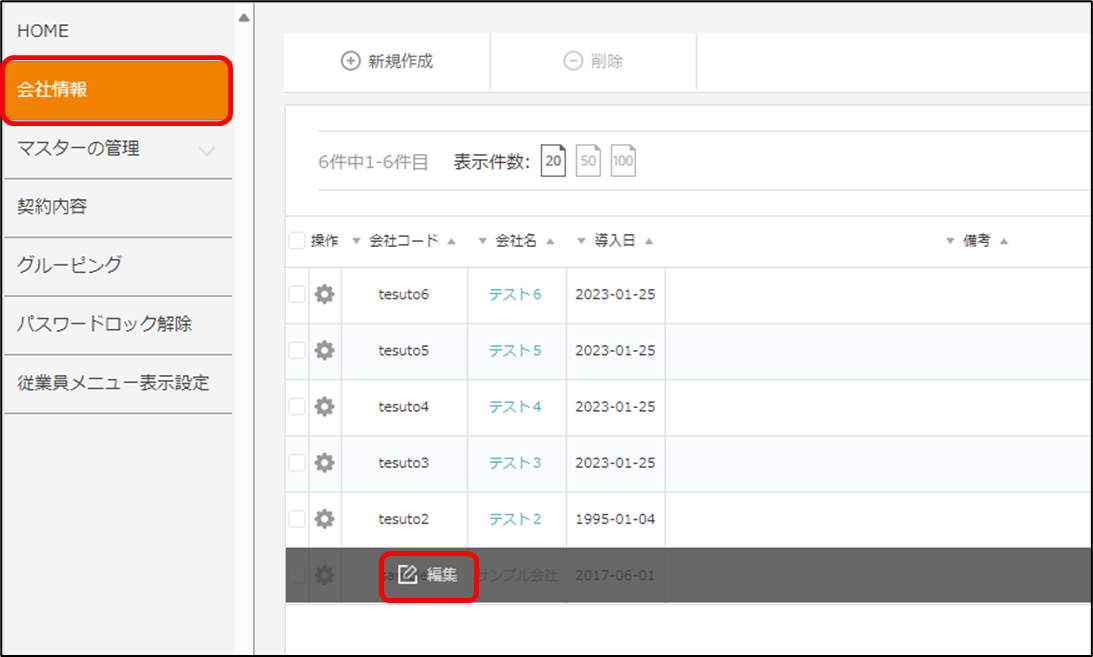
Task: Open 契約内容 in the sidebar
Action: click(x=52, y=207)
